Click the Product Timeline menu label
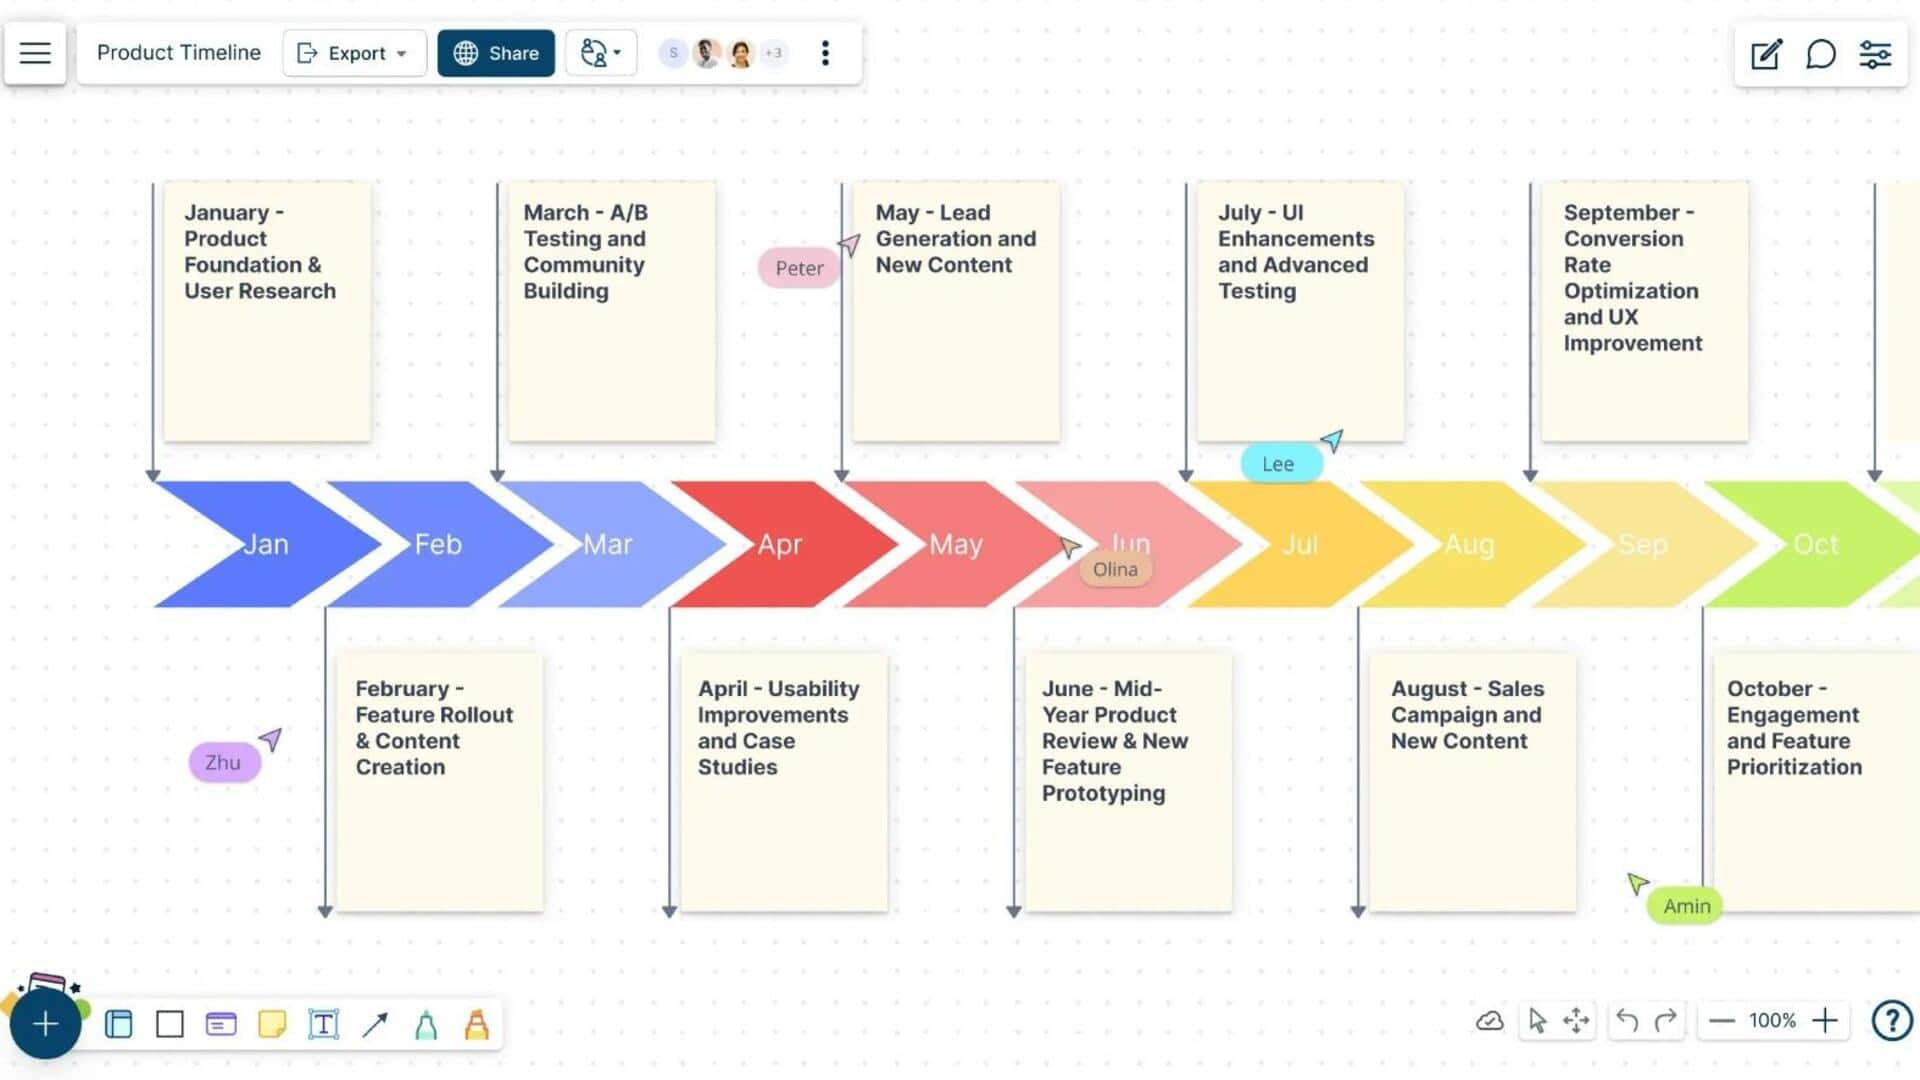This screenshot has height=1080, width=1920. [x=178, y=53]
